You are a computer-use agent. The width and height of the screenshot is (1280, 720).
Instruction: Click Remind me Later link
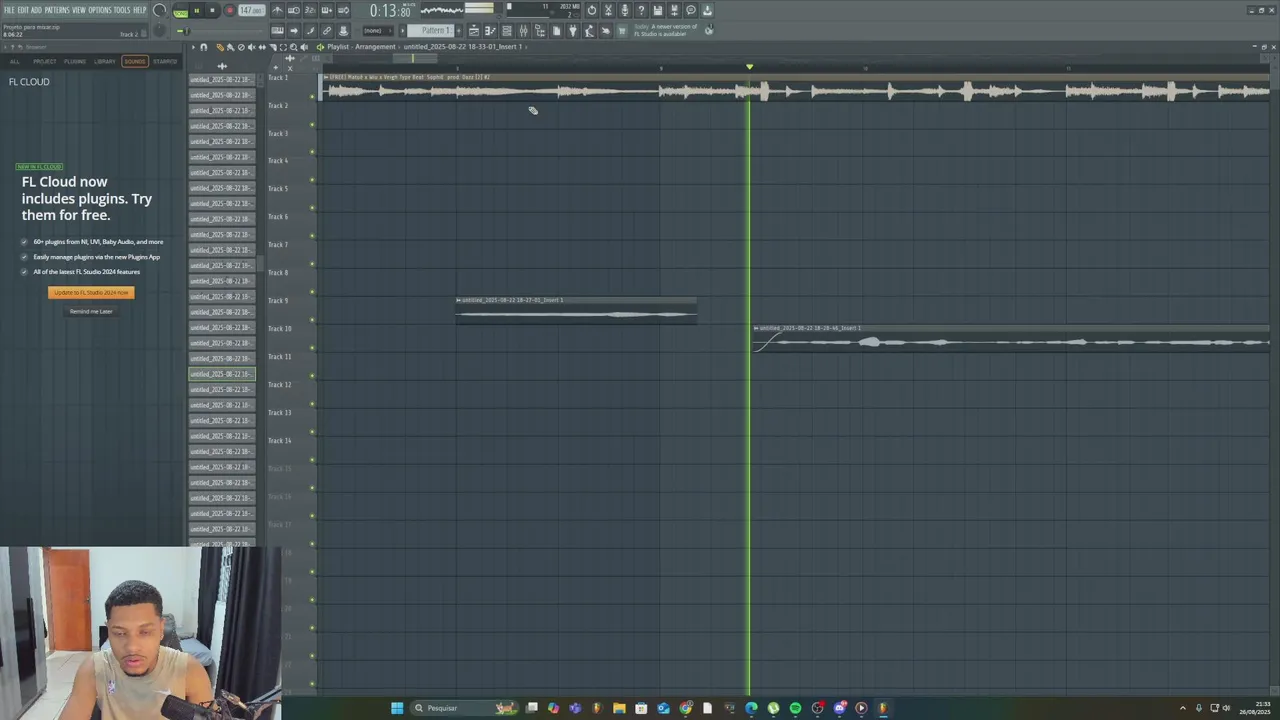tap(91, 311)
